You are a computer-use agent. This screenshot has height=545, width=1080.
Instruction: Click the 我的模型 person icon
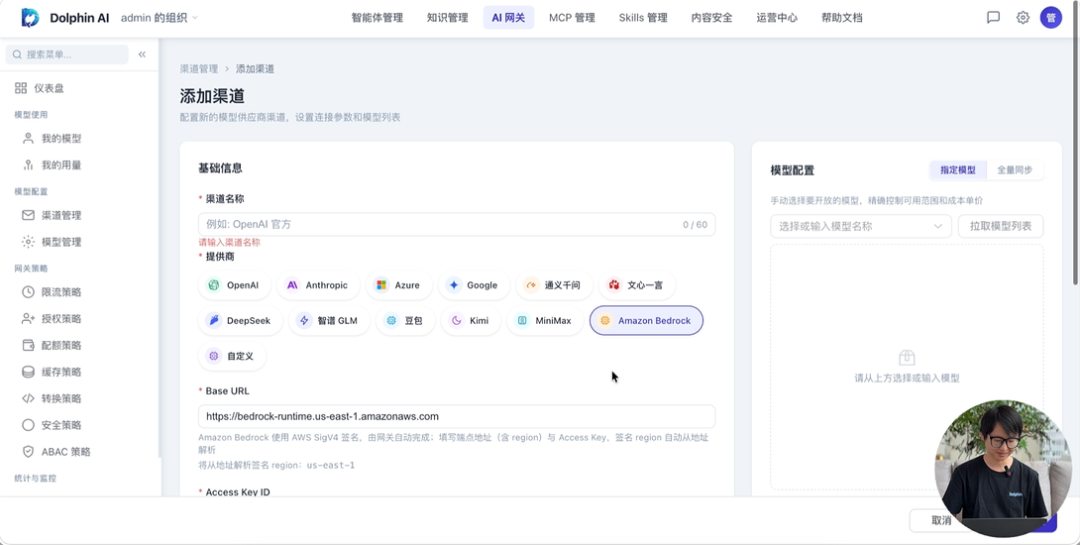(x=28, y=138)
